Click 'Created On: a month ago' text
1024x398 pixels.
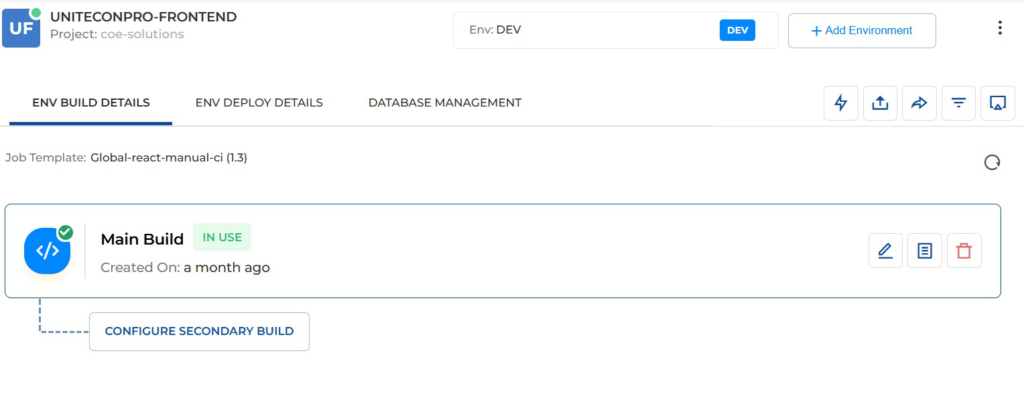(x=185, y=267)
